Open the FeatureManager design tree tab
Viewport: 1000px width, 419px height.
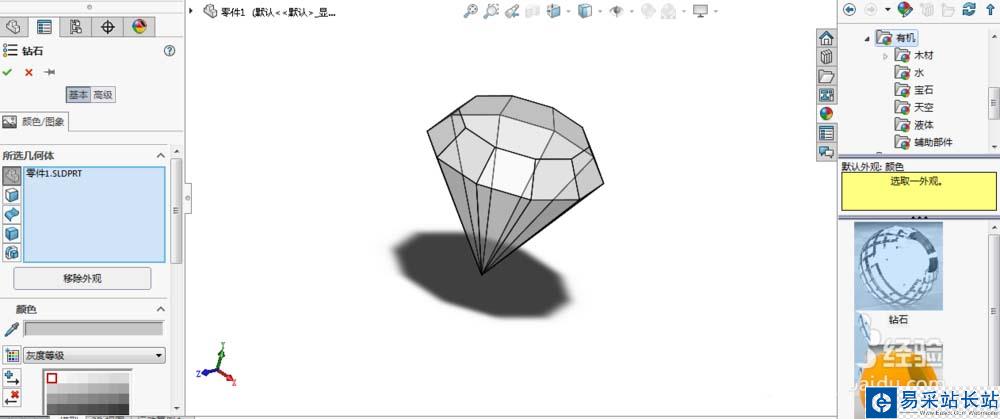pyautogui.click(x=13, y=27)
